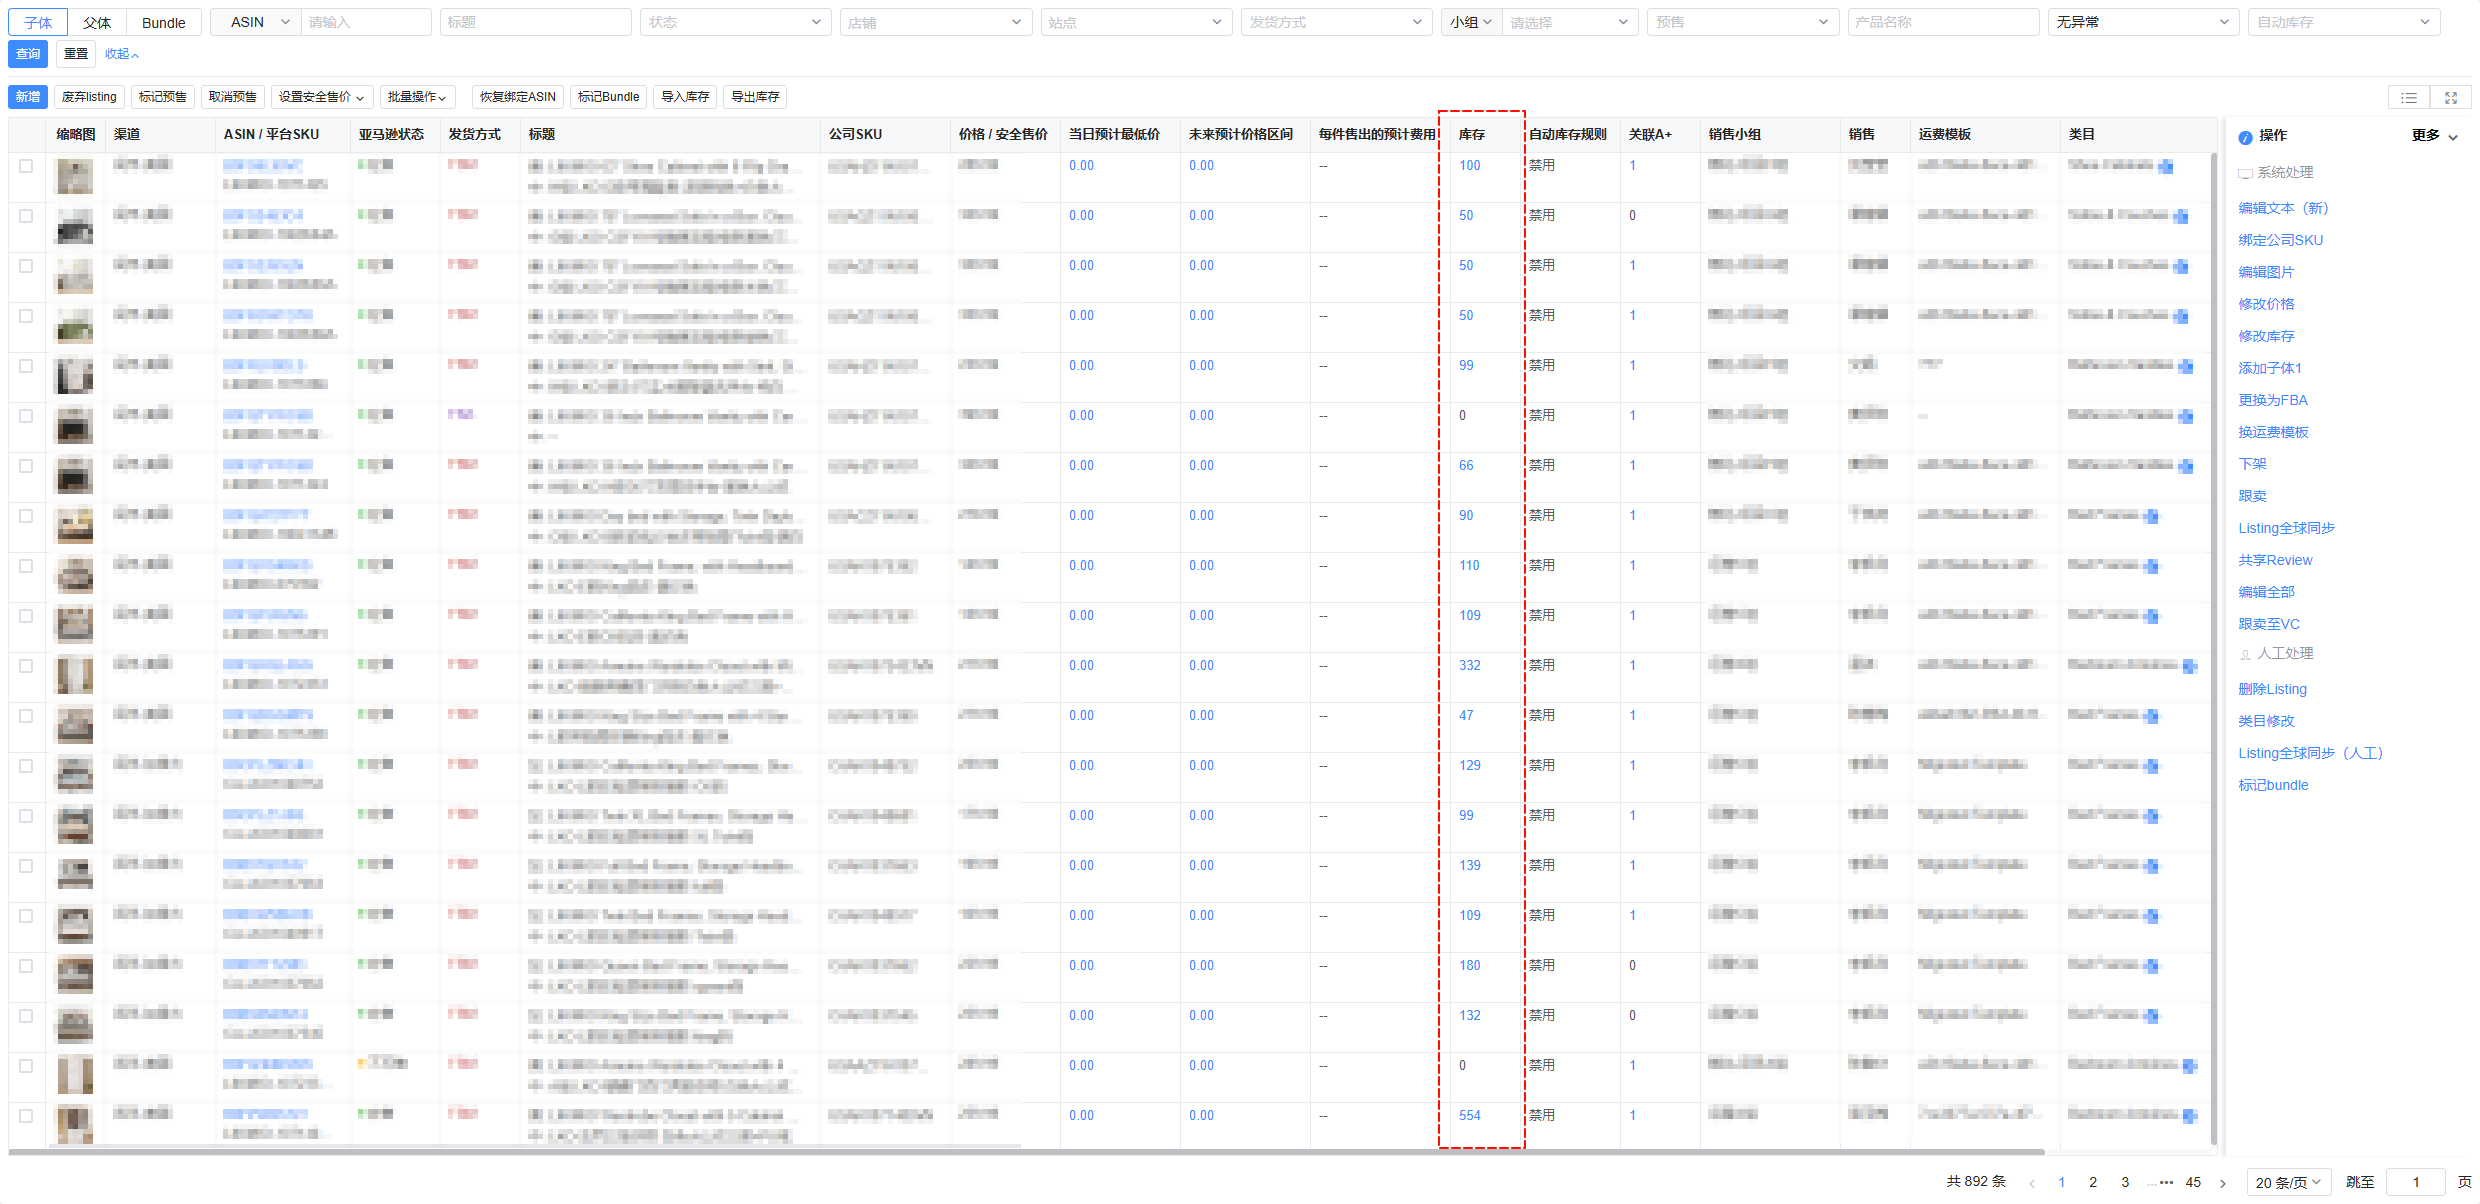Viewport: 2480px width, 1204px height.
Task: Click the 标题 filter input field
Action: tap(535, 22)
